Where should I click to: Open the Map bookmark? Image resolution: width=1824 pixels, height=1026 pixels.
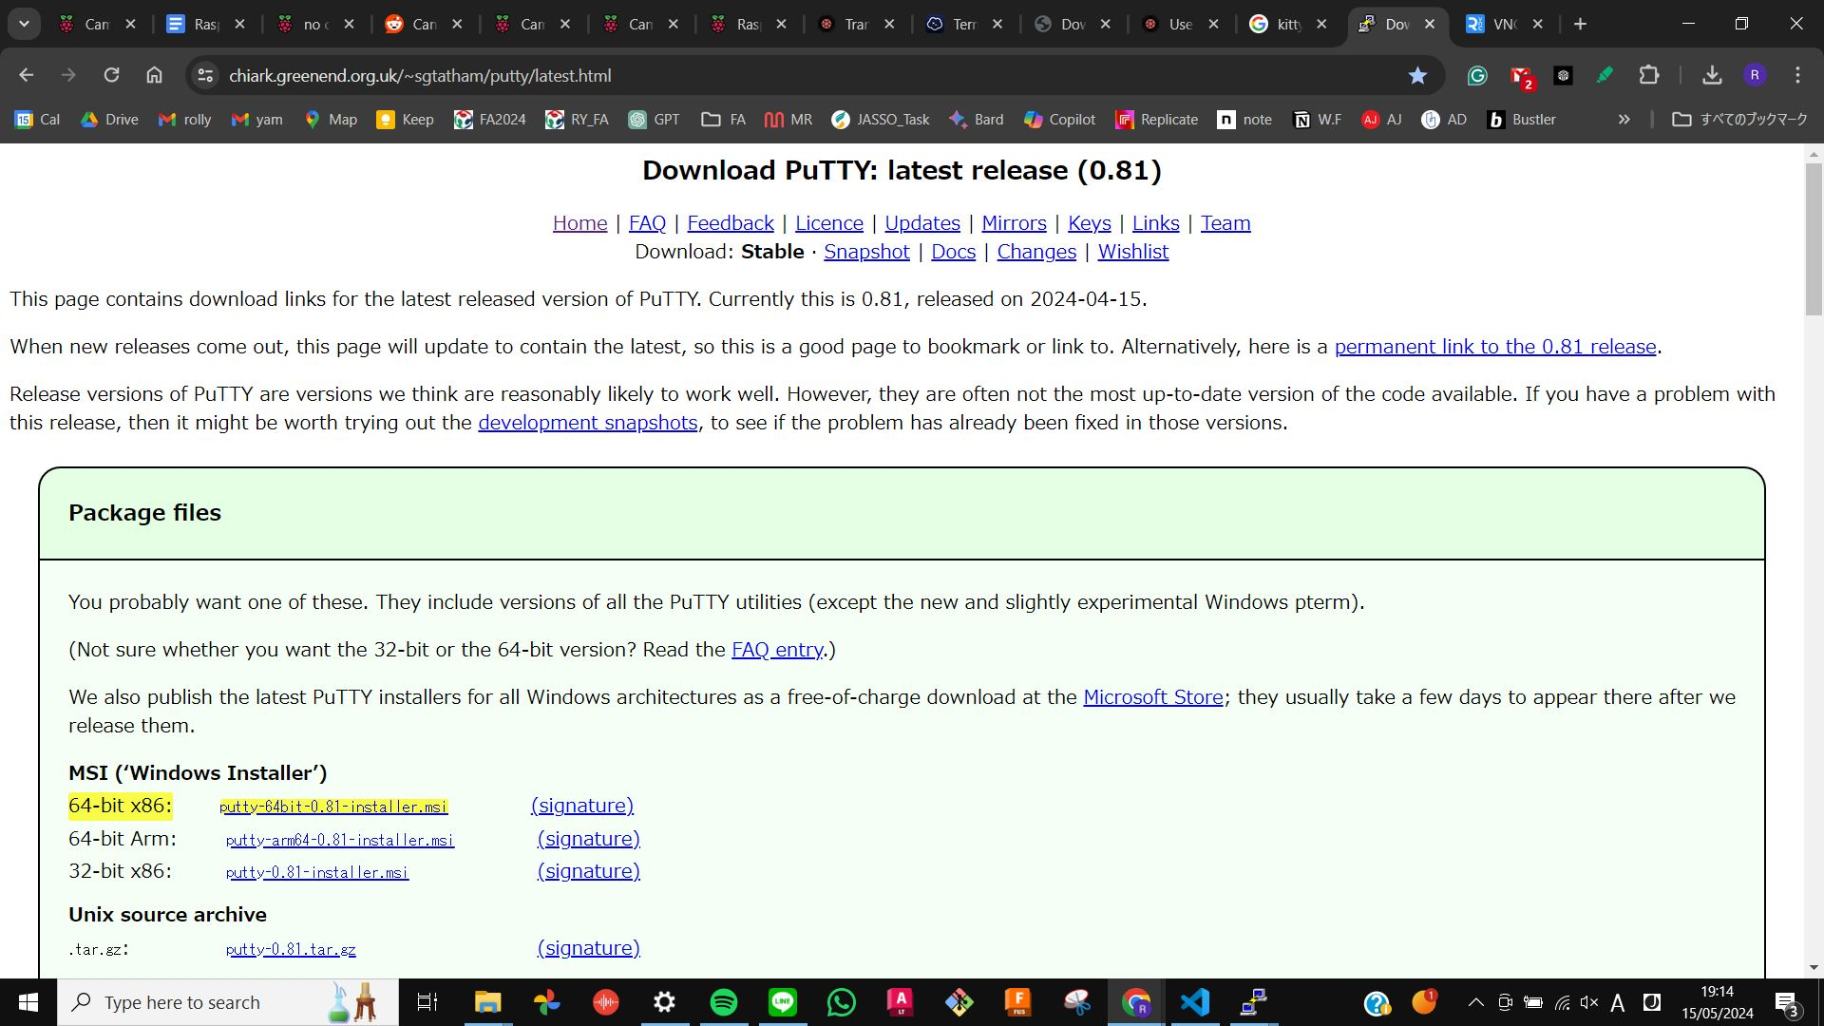[x=331, y=119]
